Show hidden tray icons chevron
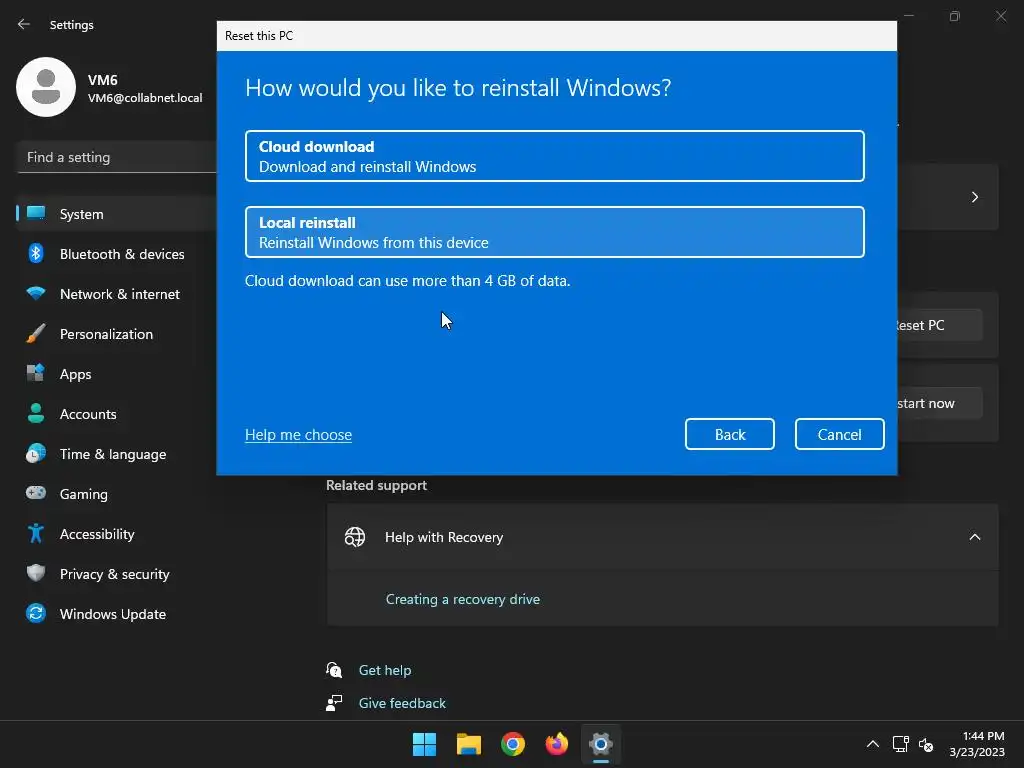This screenshot has width=1024, height=768. click(872, 744)
